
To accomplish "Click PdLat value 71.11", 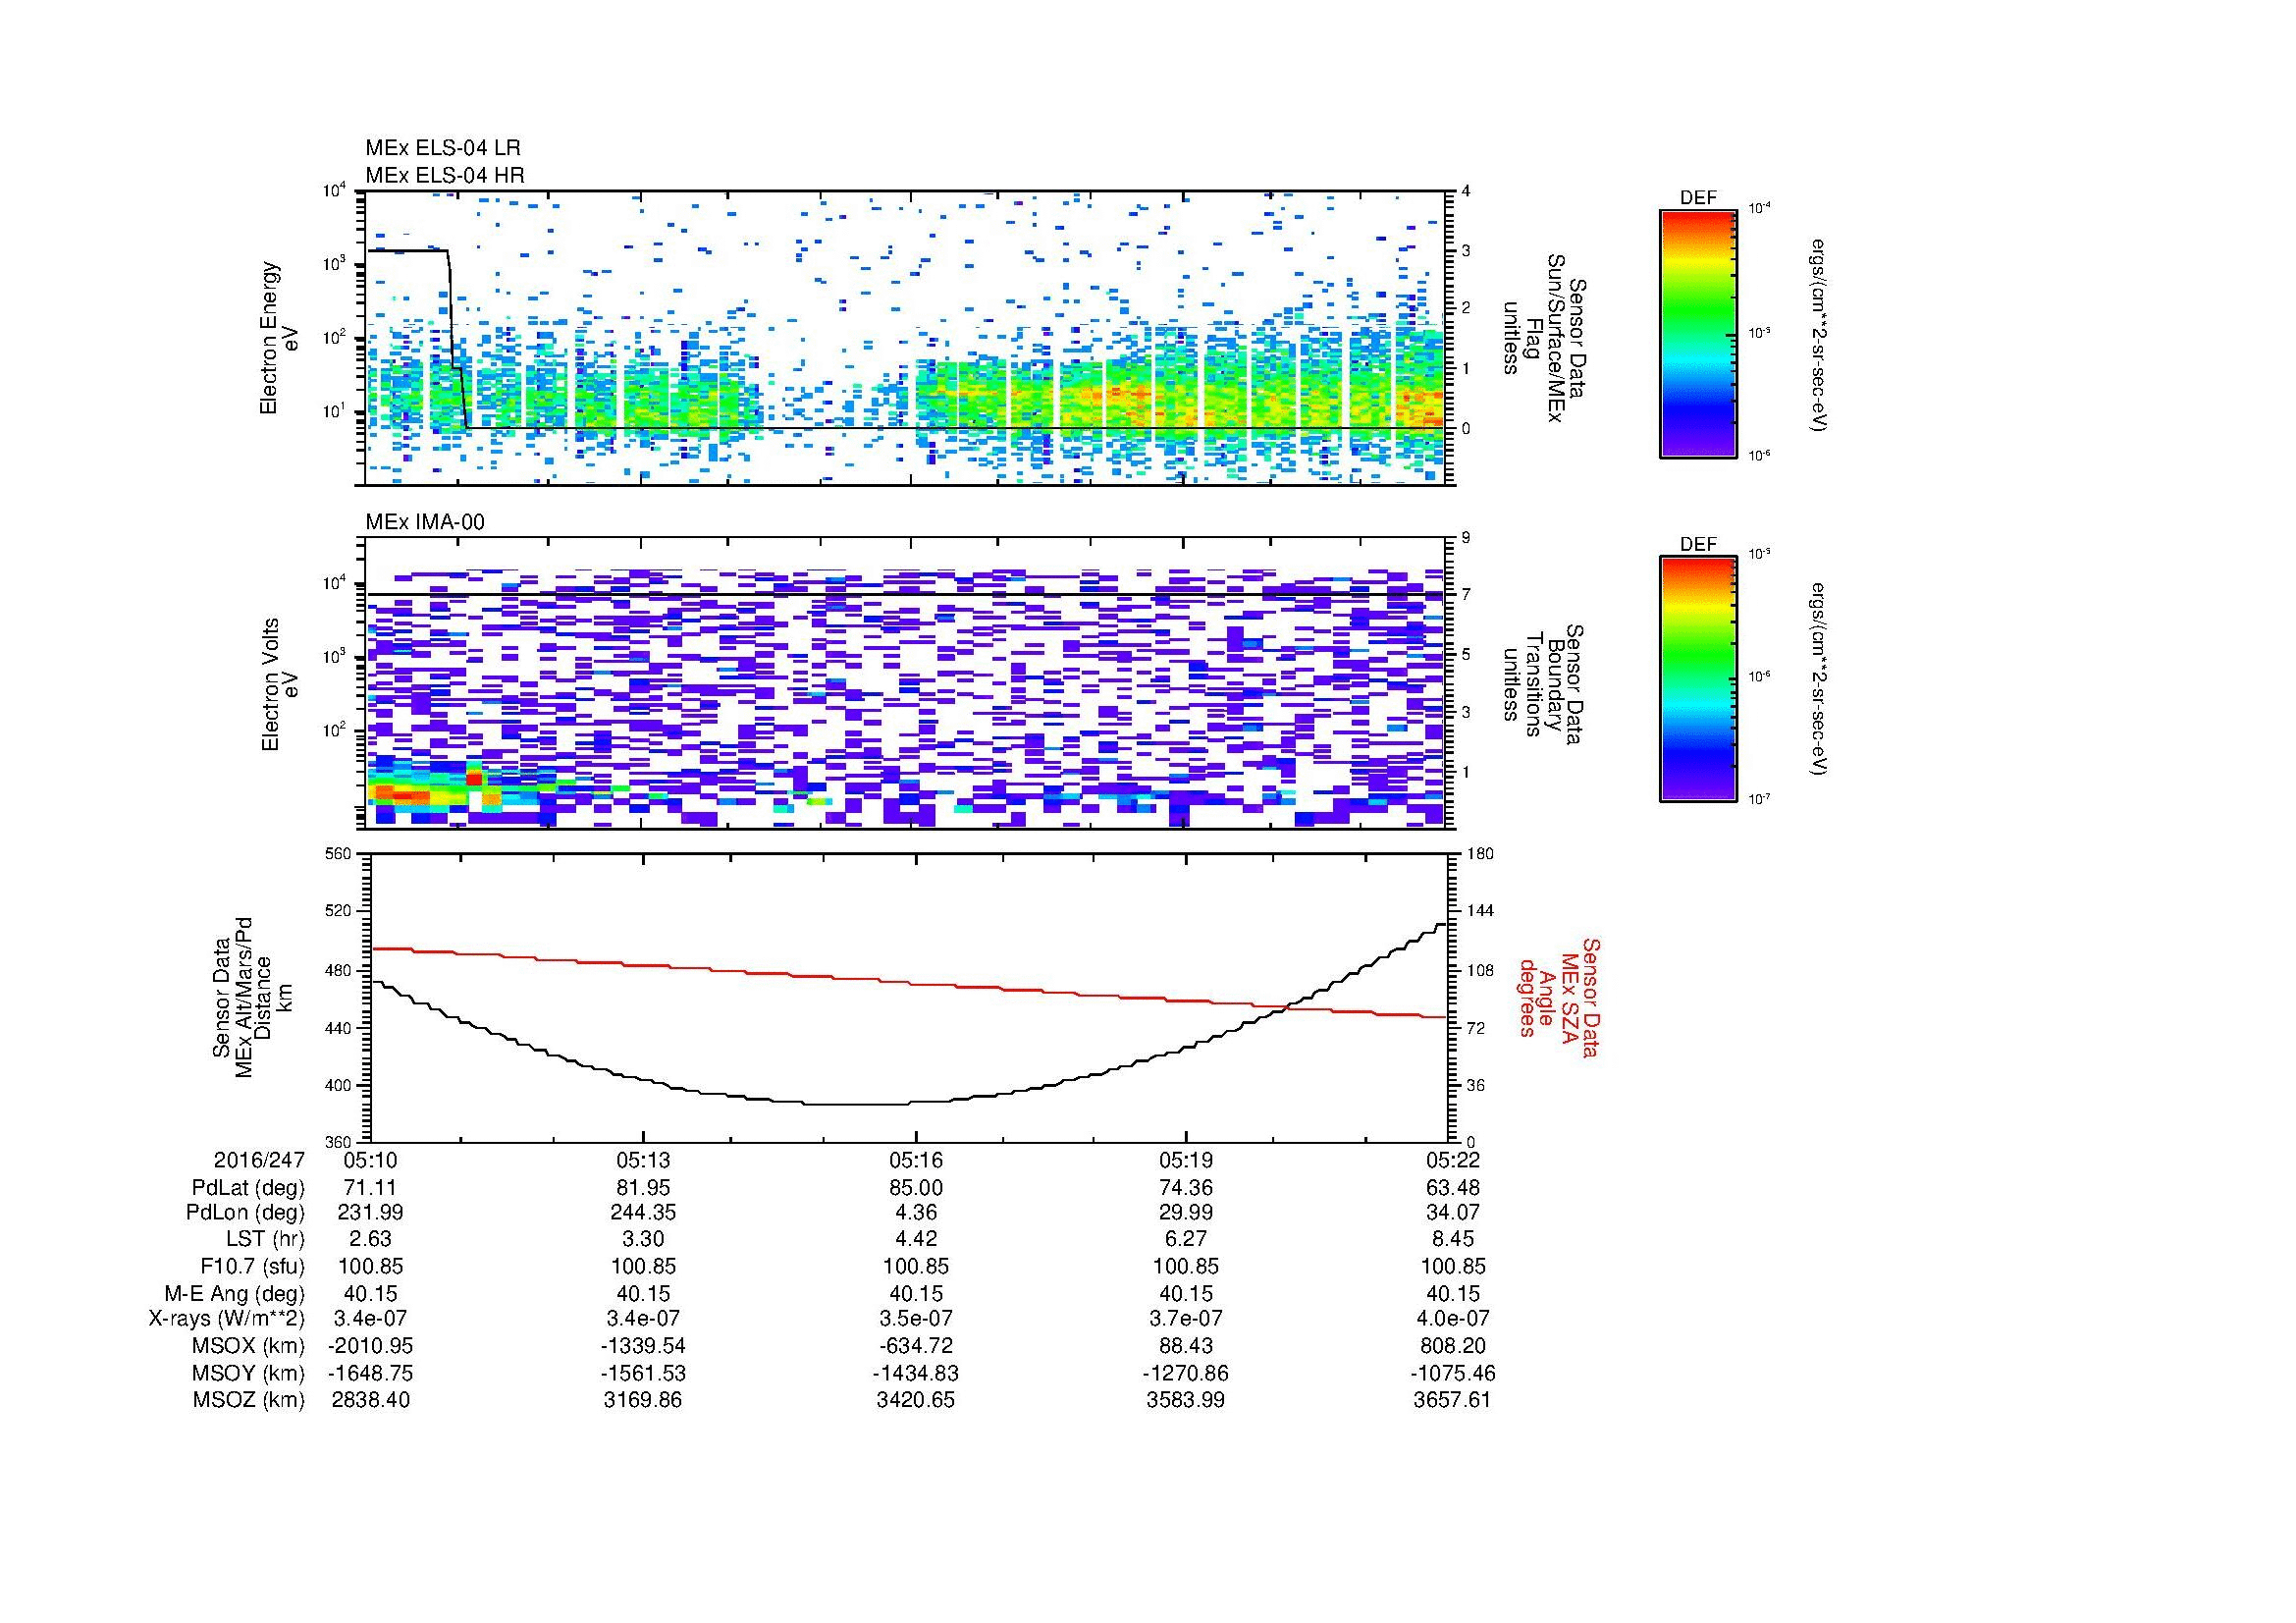I will click(370, 1188).
